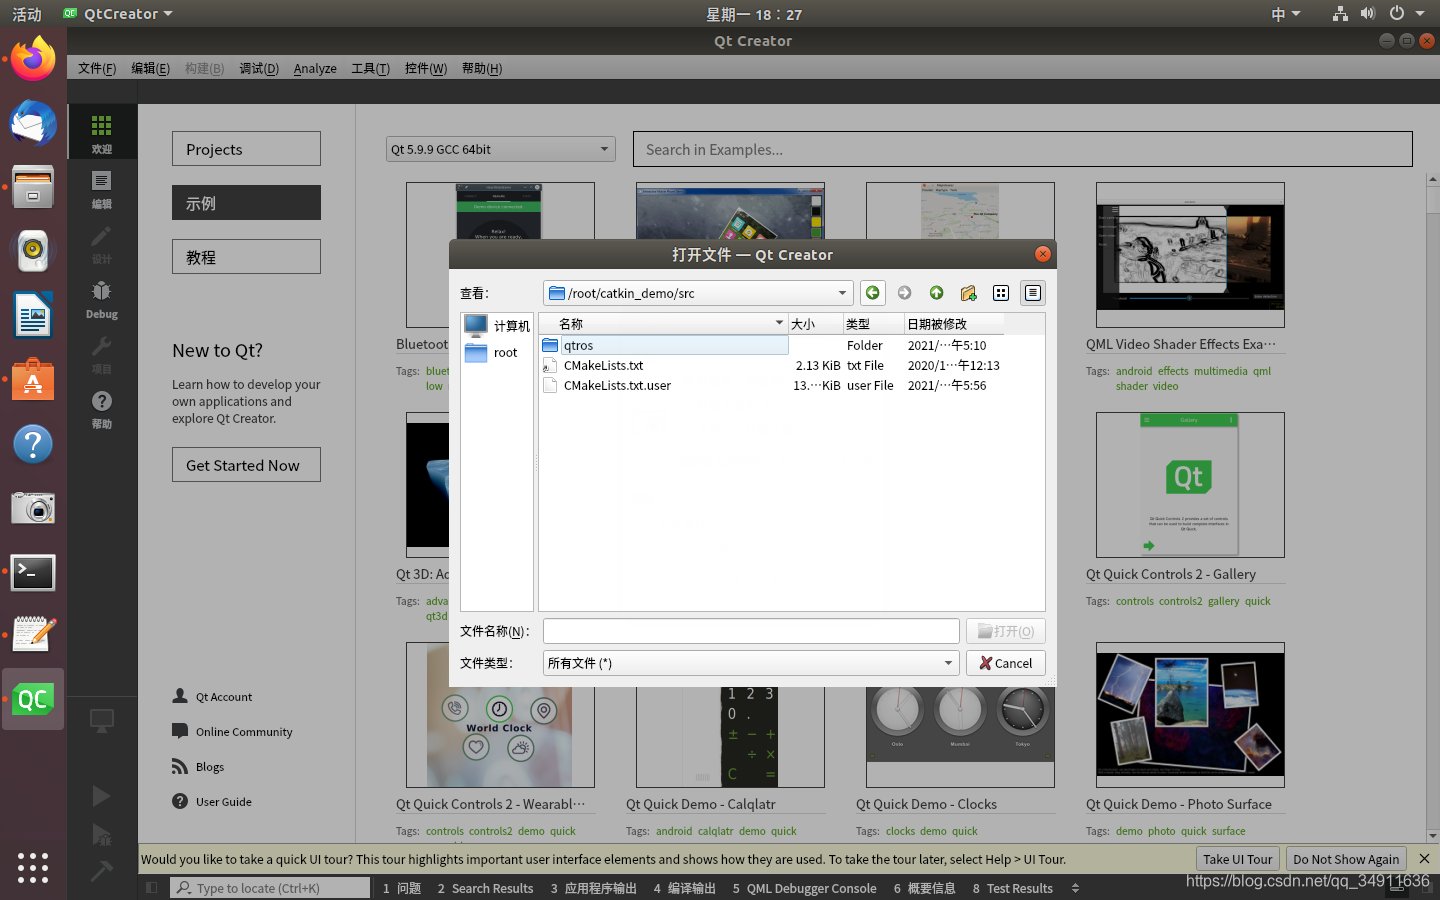Select the CMakeLists.txt.user file
This screenshot has width=1440, height=900.
pos(617,385)
